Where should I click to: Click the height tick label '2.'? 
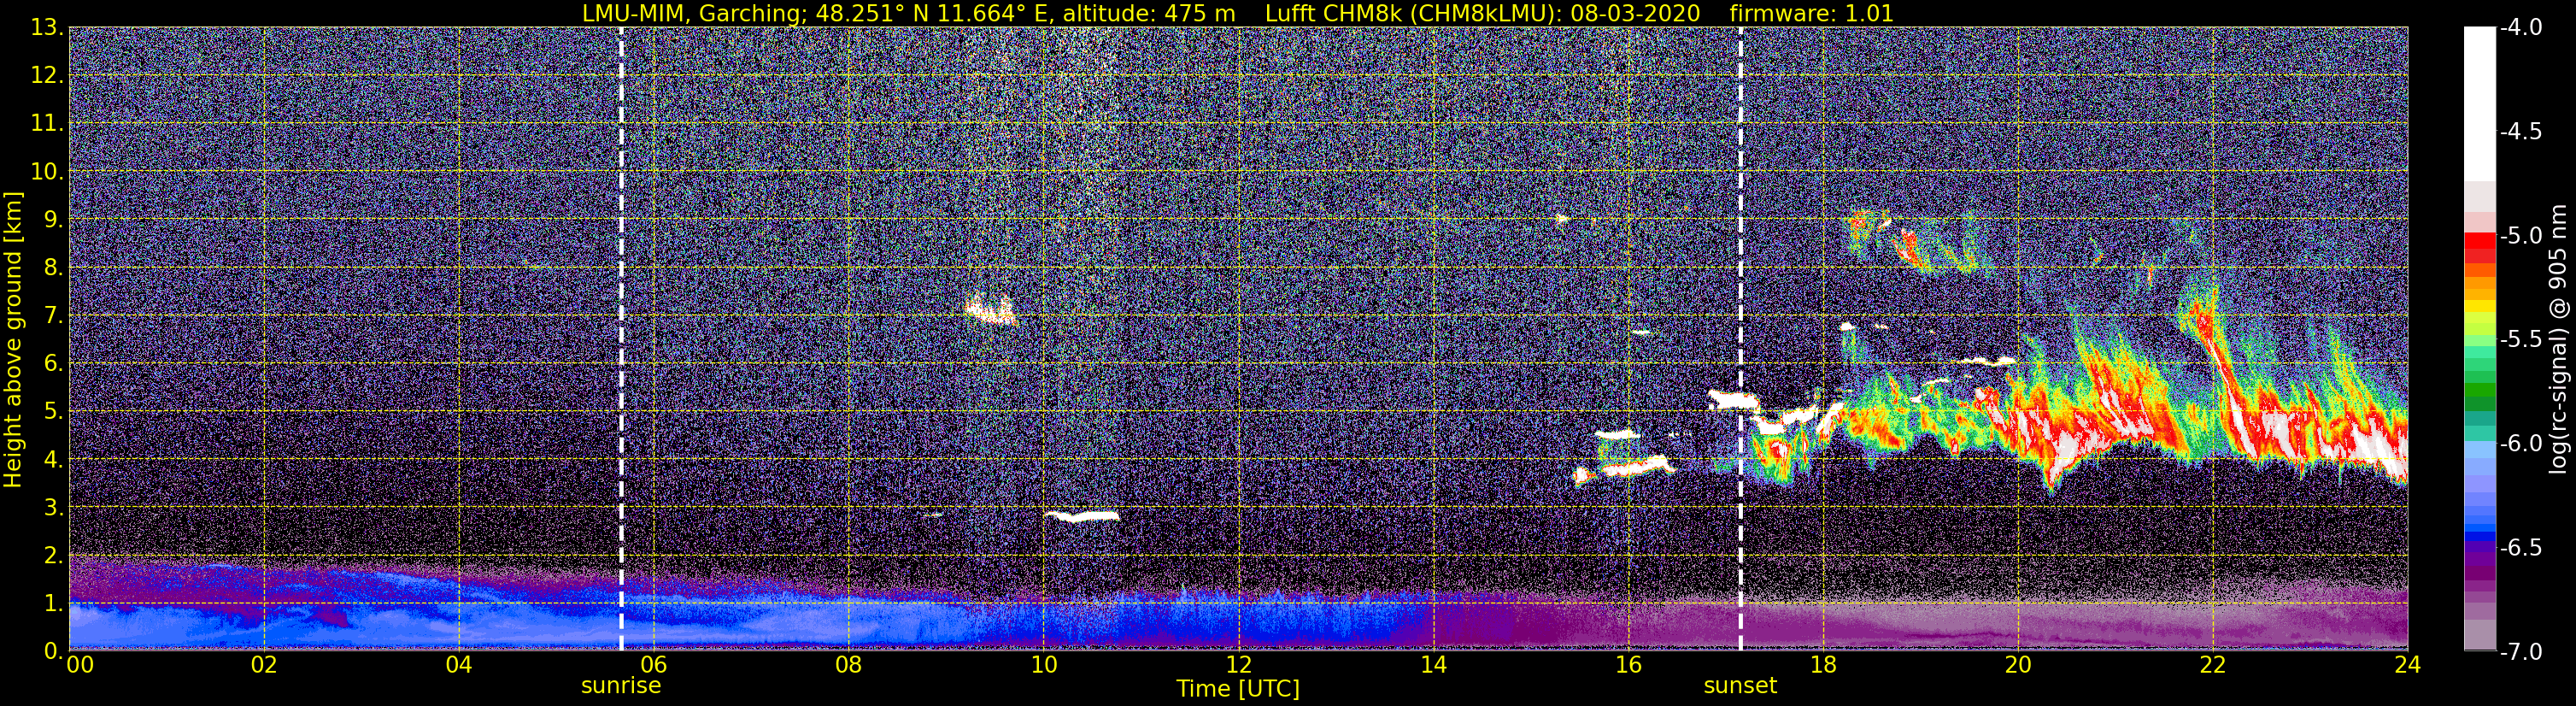tap(53, 555)
